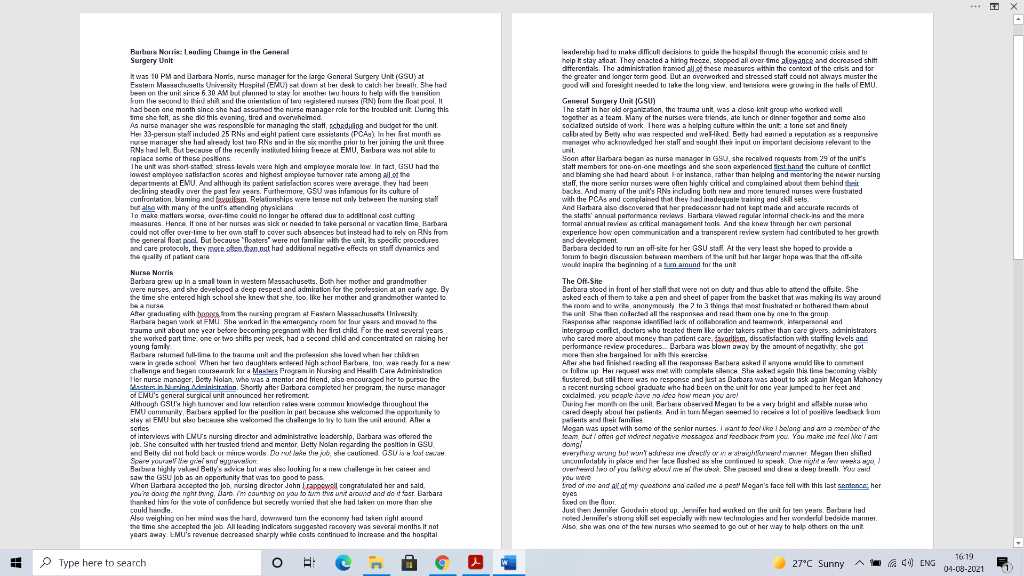Screen dimensions: 1024x576
Task: Click the underlined phrase 'more often than not'
Action: (x=238, y=249)
